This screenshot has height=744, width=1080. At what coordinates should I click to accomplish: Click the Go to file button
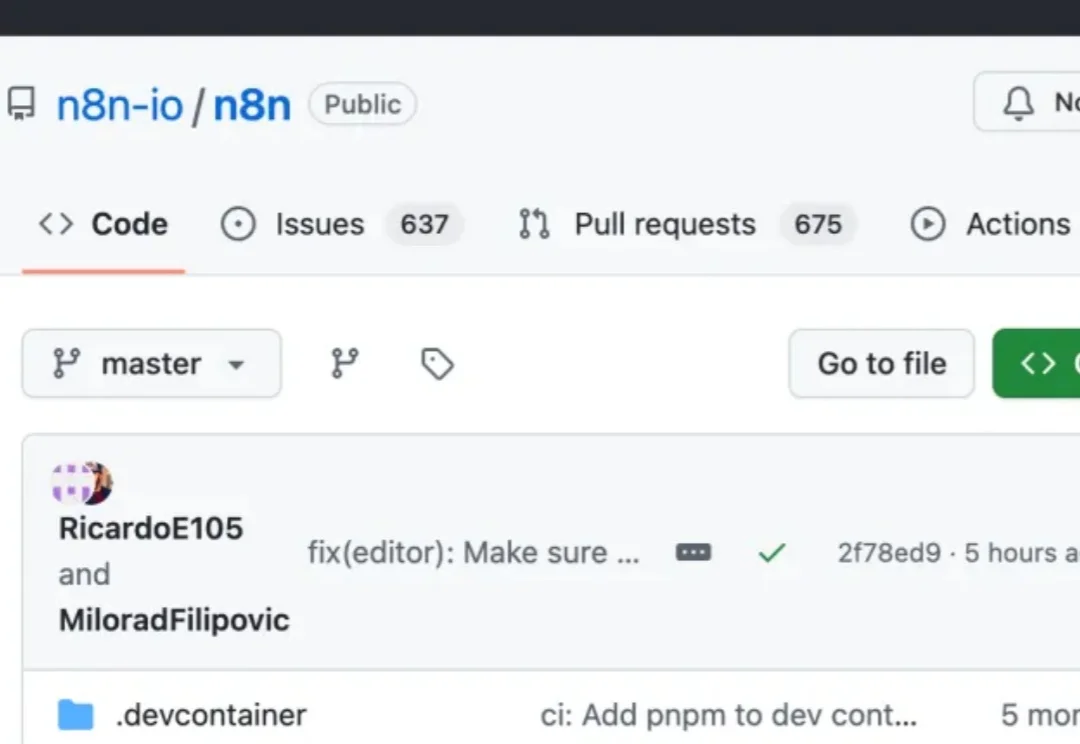[881, 364]
